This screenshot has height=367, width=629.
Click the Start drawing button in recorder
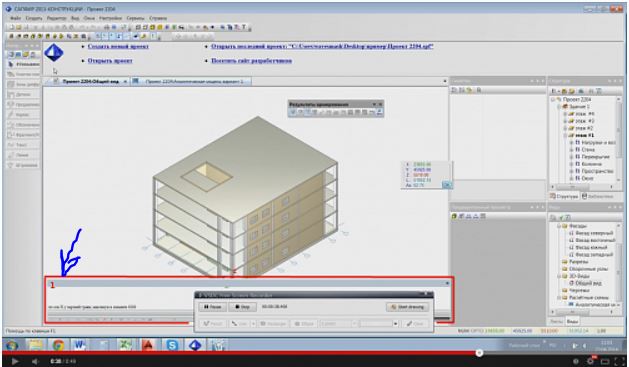coord(408,307)
